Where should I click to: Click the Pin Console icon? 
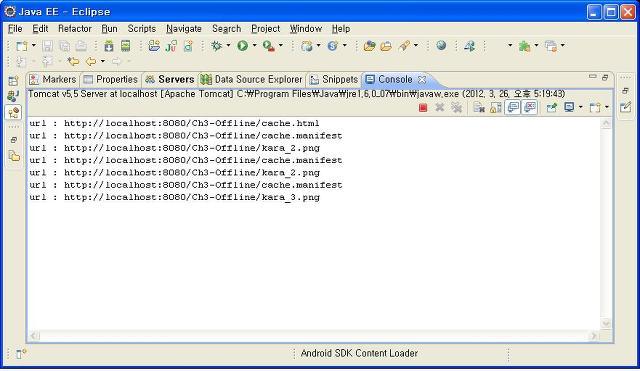552,107
